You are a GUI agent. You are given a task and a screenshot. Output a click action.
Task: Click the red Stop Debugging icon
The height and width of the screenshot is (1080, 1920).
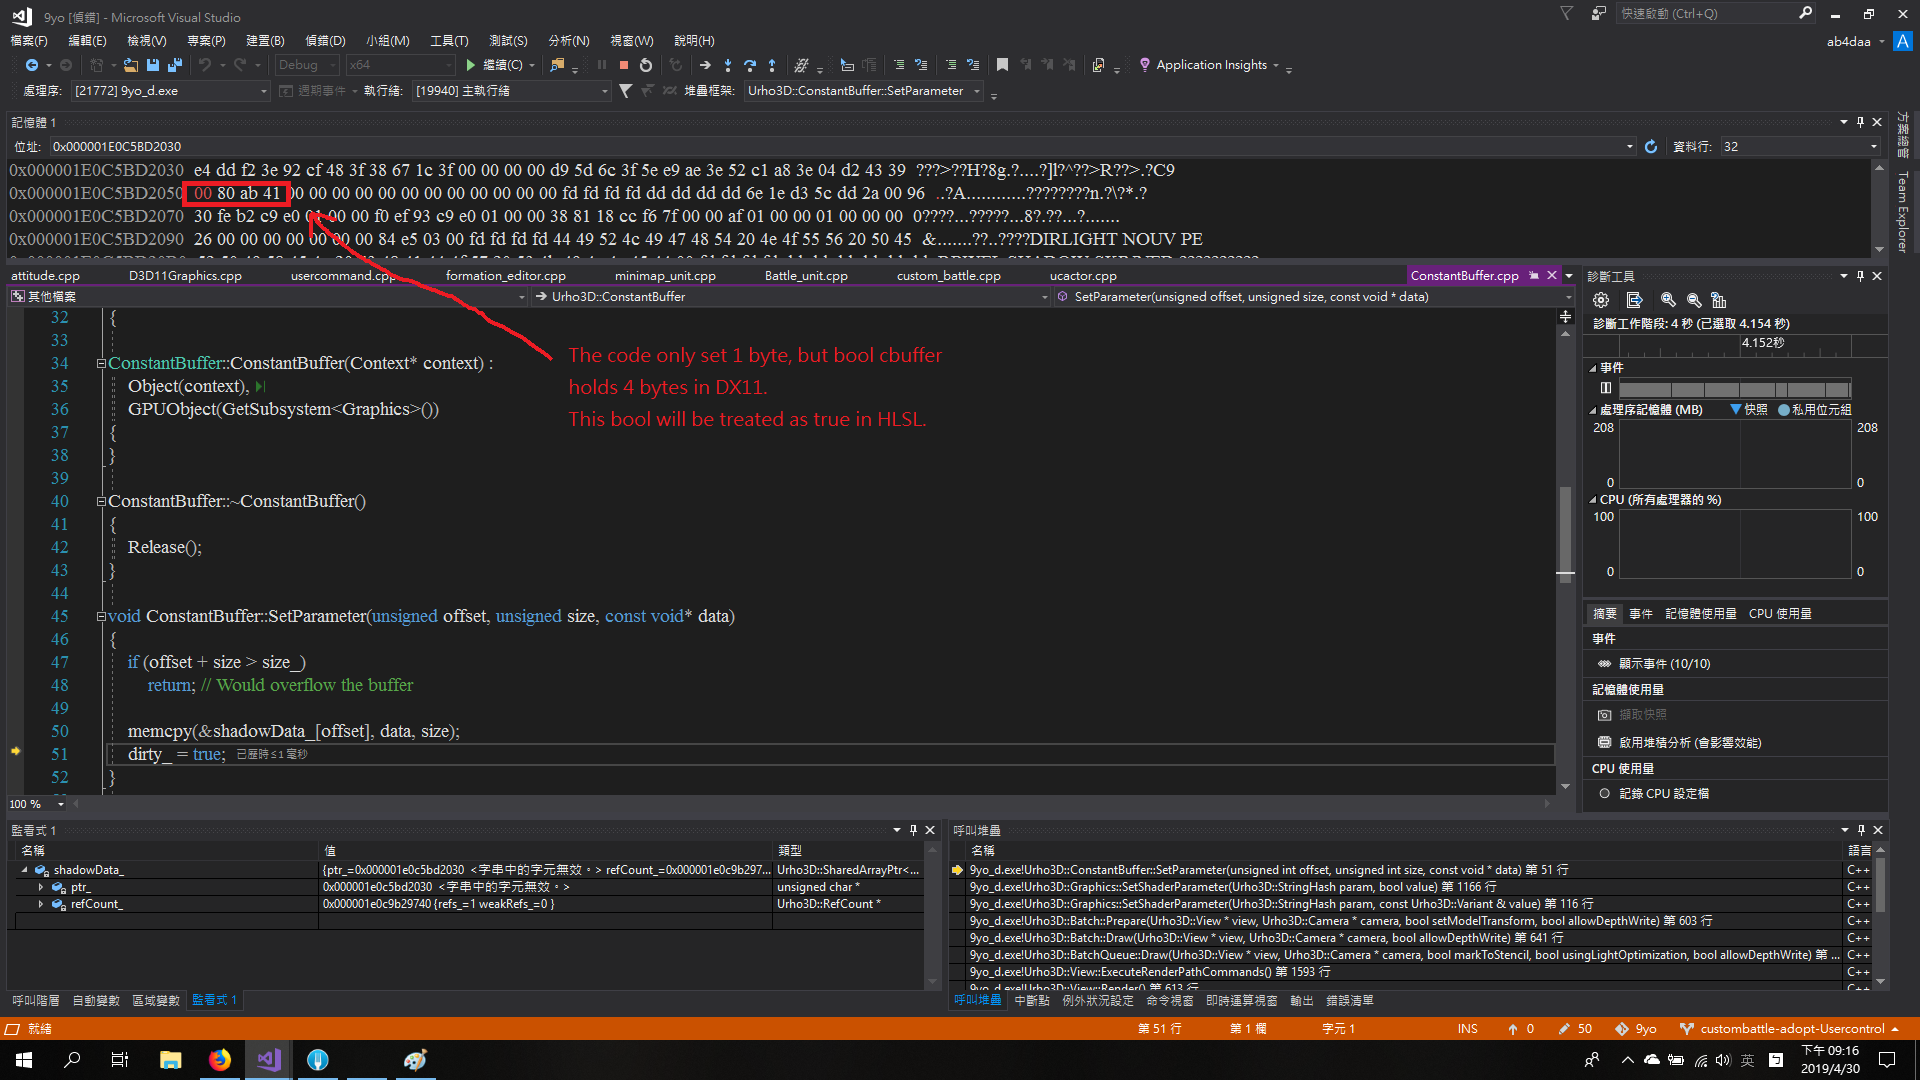tap(624, 65)
